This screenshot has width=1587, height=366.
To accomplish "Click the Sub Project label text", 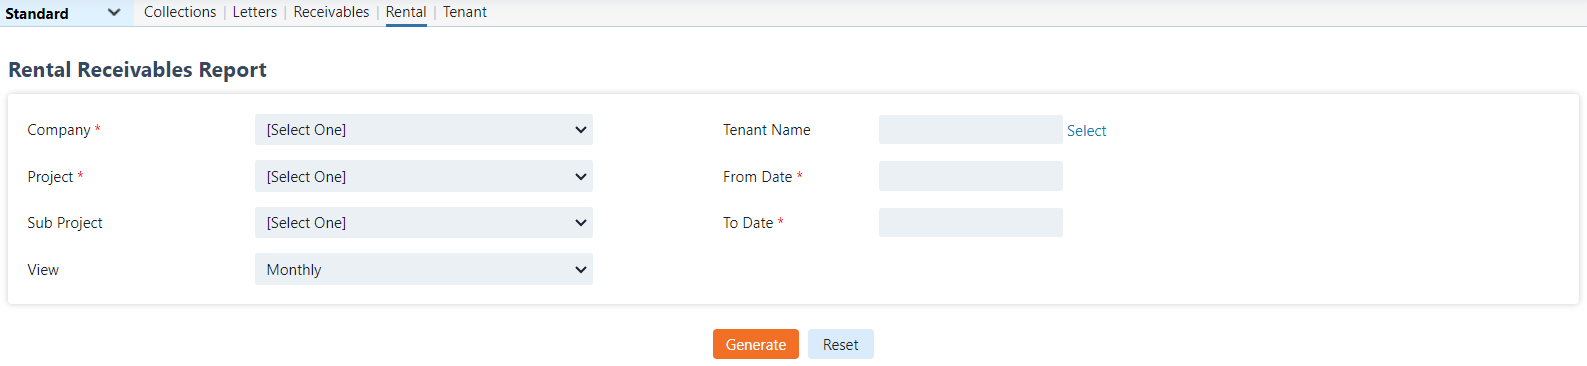I will (x=65, y=222).
